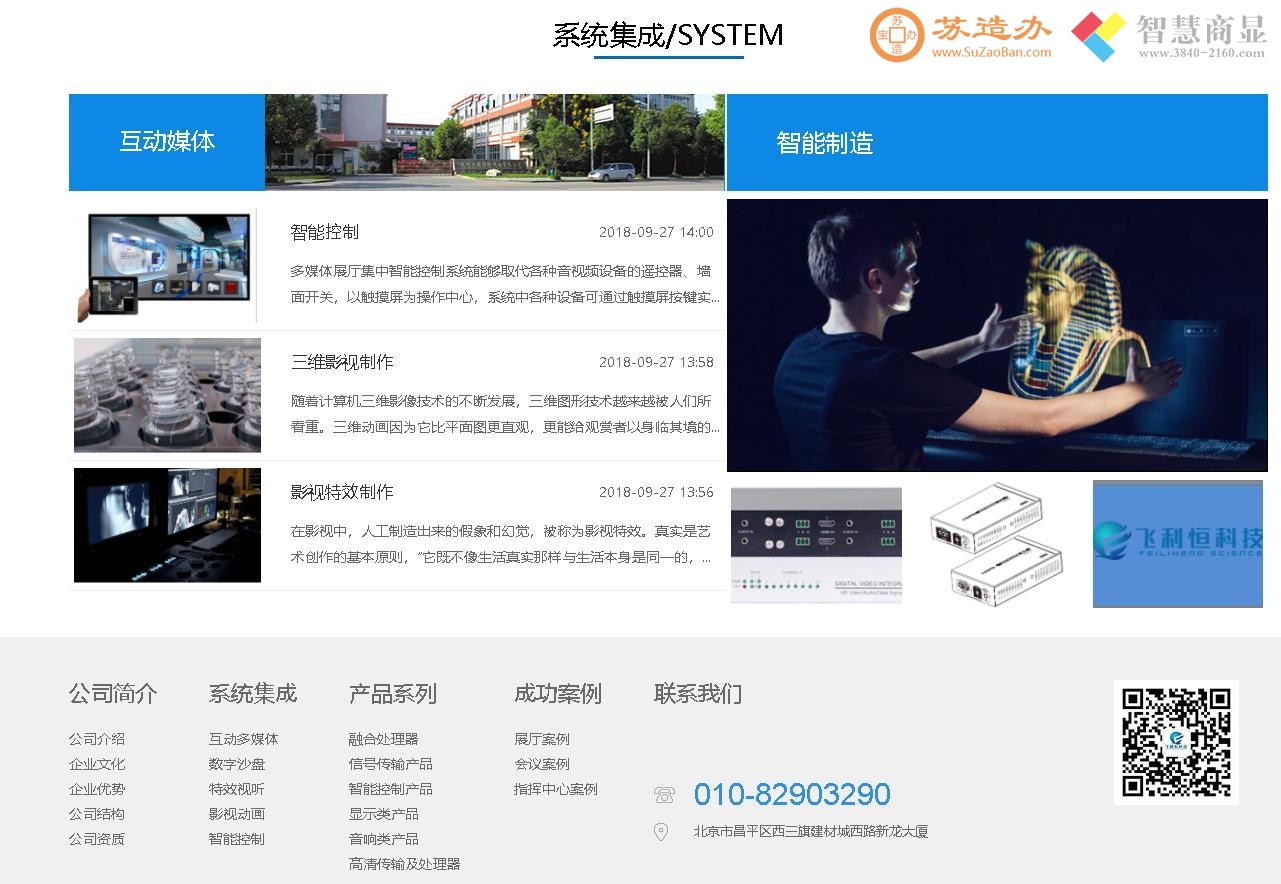Click the phone number 010-82903290
This screenshot has height=884, width=1281.
(792, 795)
